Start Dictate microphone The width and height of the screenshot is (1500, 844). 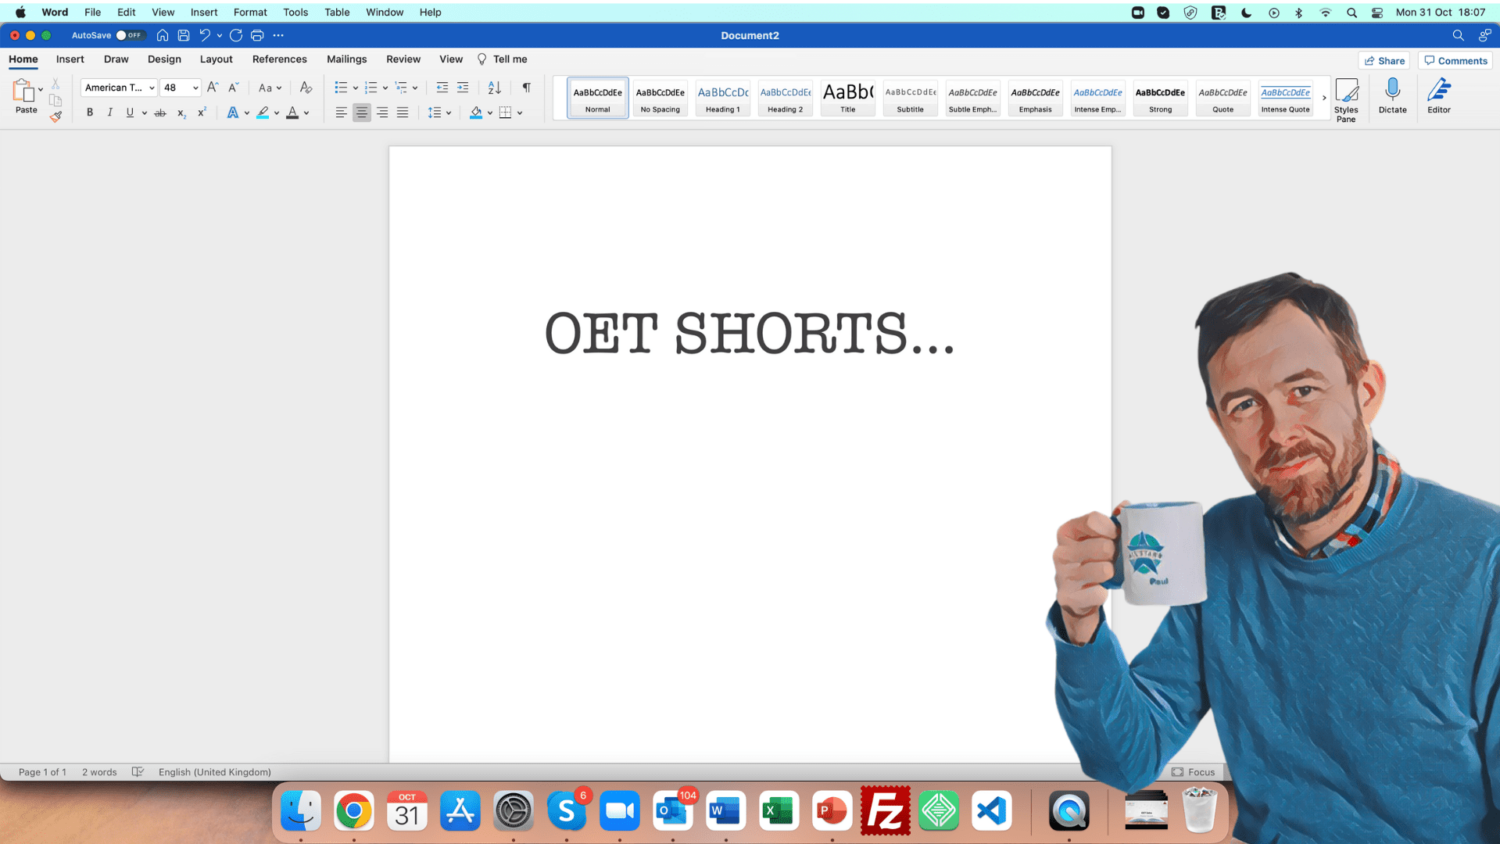click(1392, 97)
